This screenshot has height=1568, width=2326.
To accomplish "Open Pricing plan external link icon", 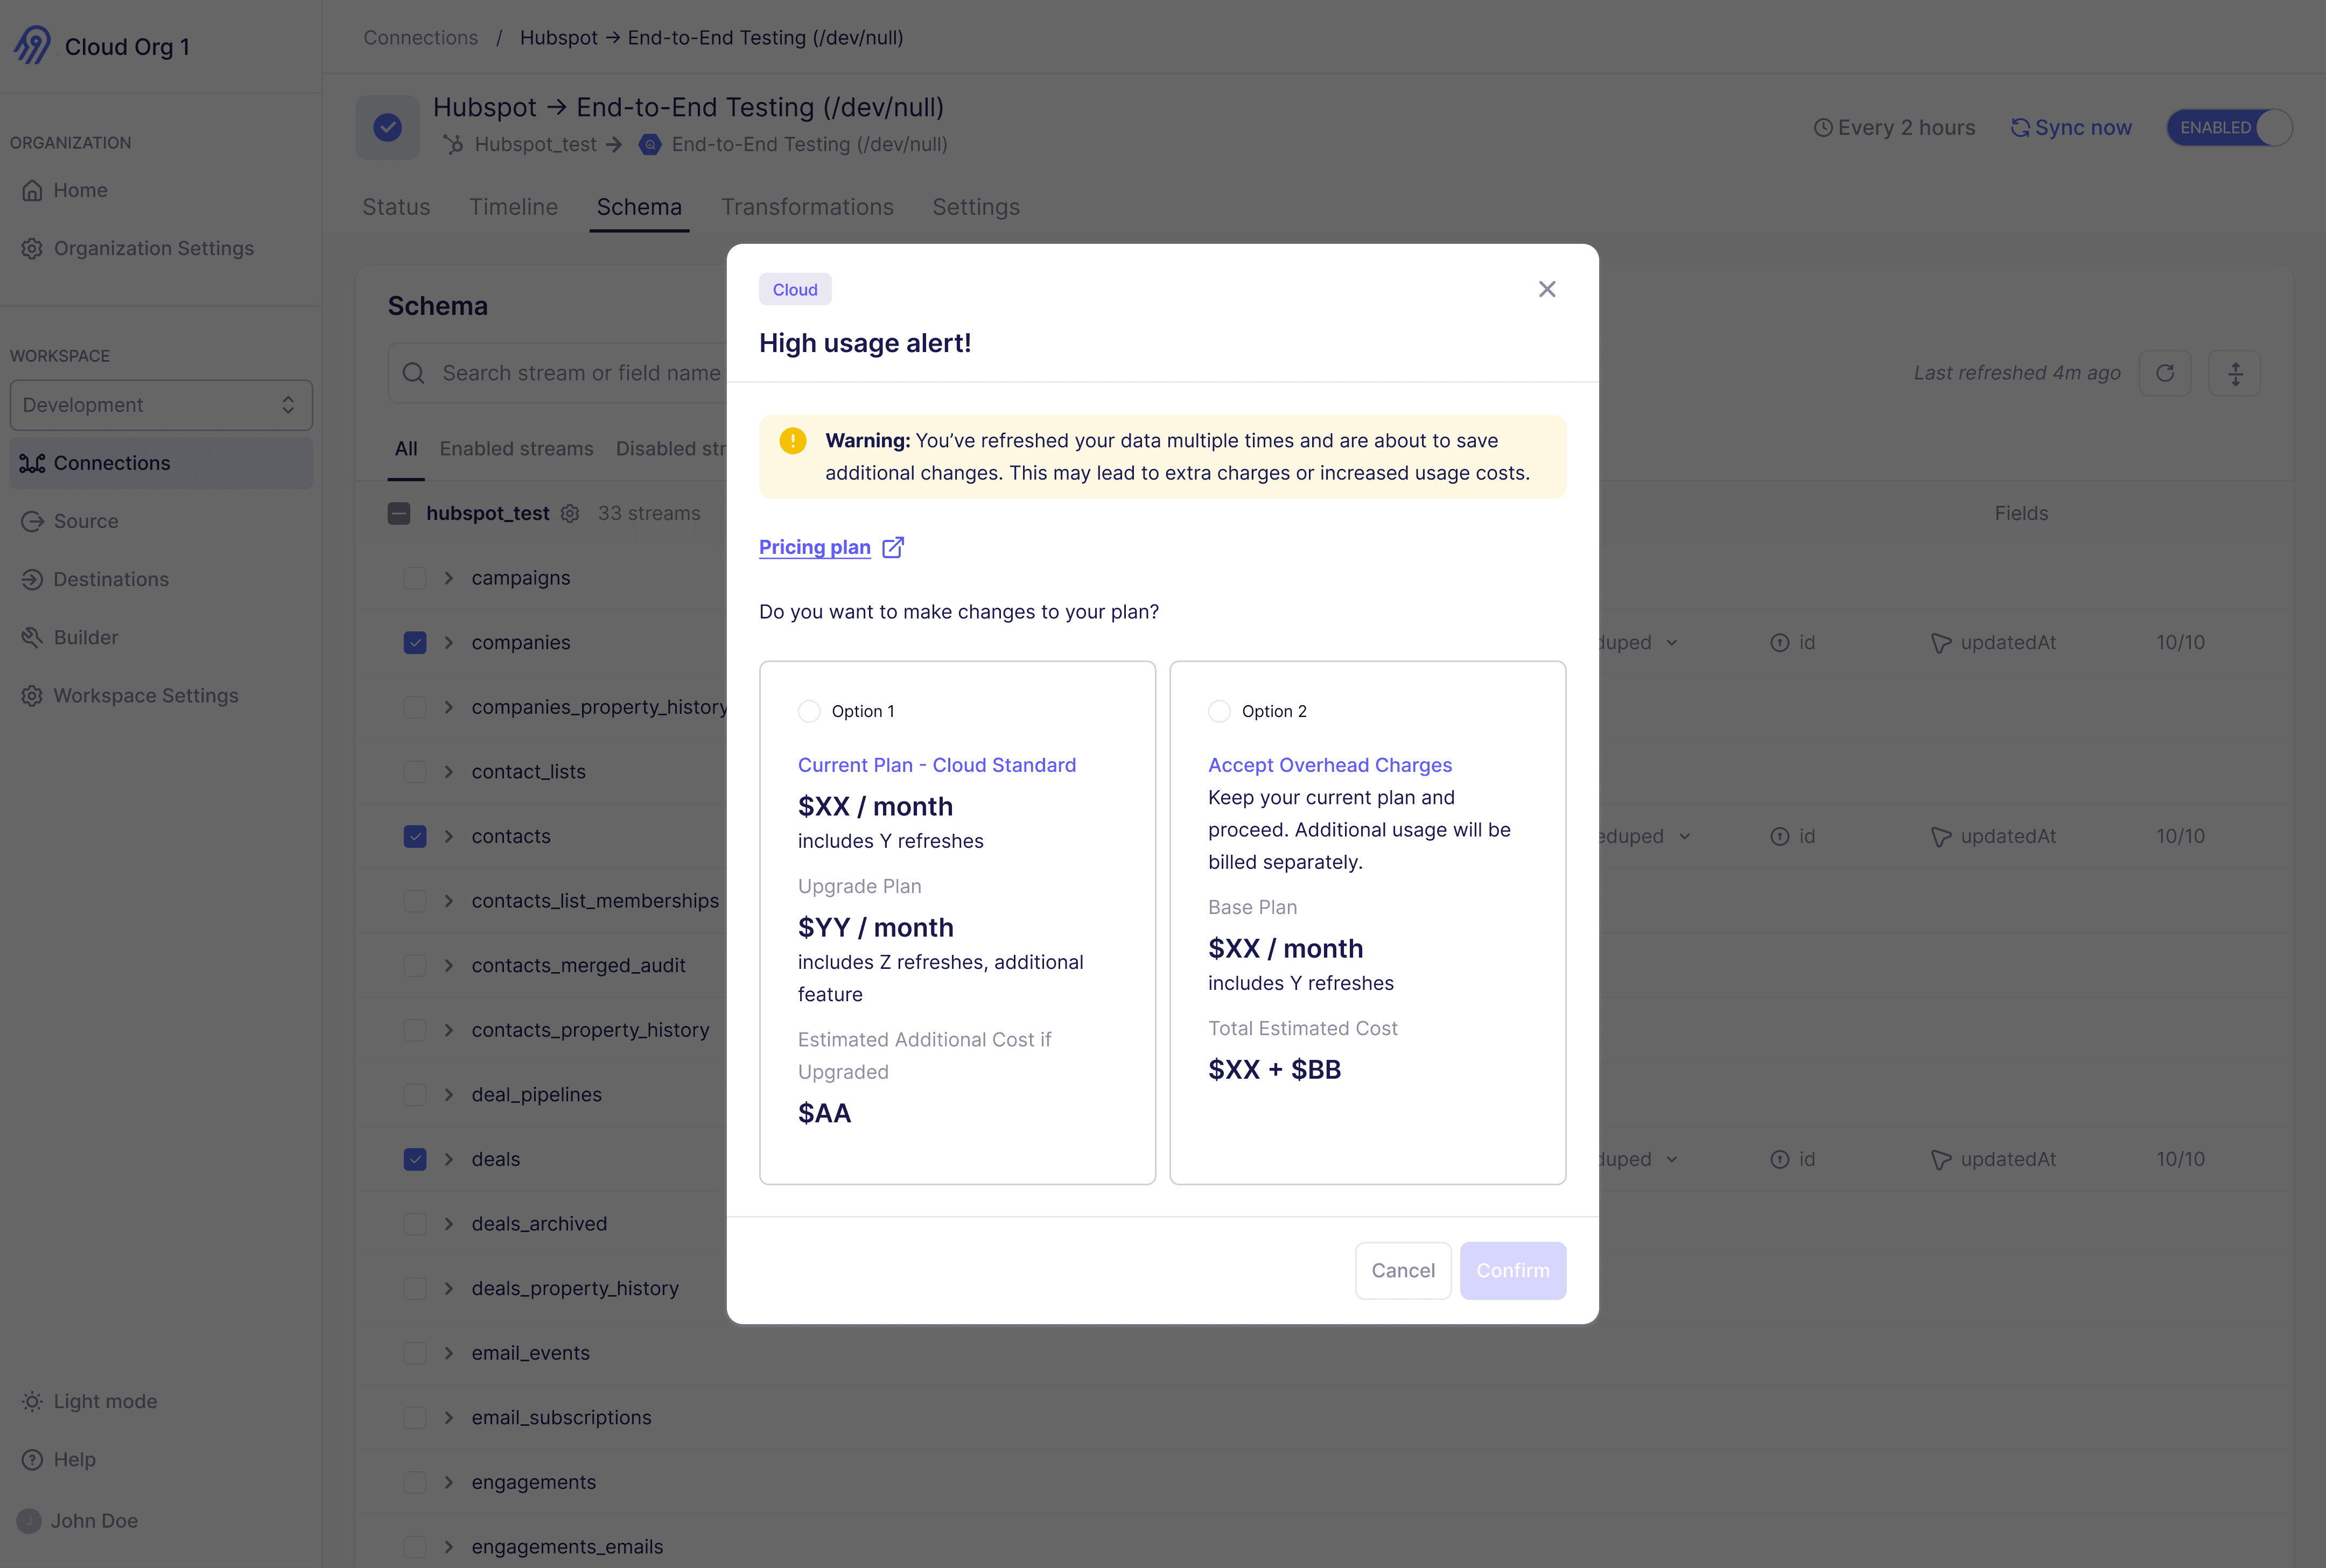I will [893, 547].
